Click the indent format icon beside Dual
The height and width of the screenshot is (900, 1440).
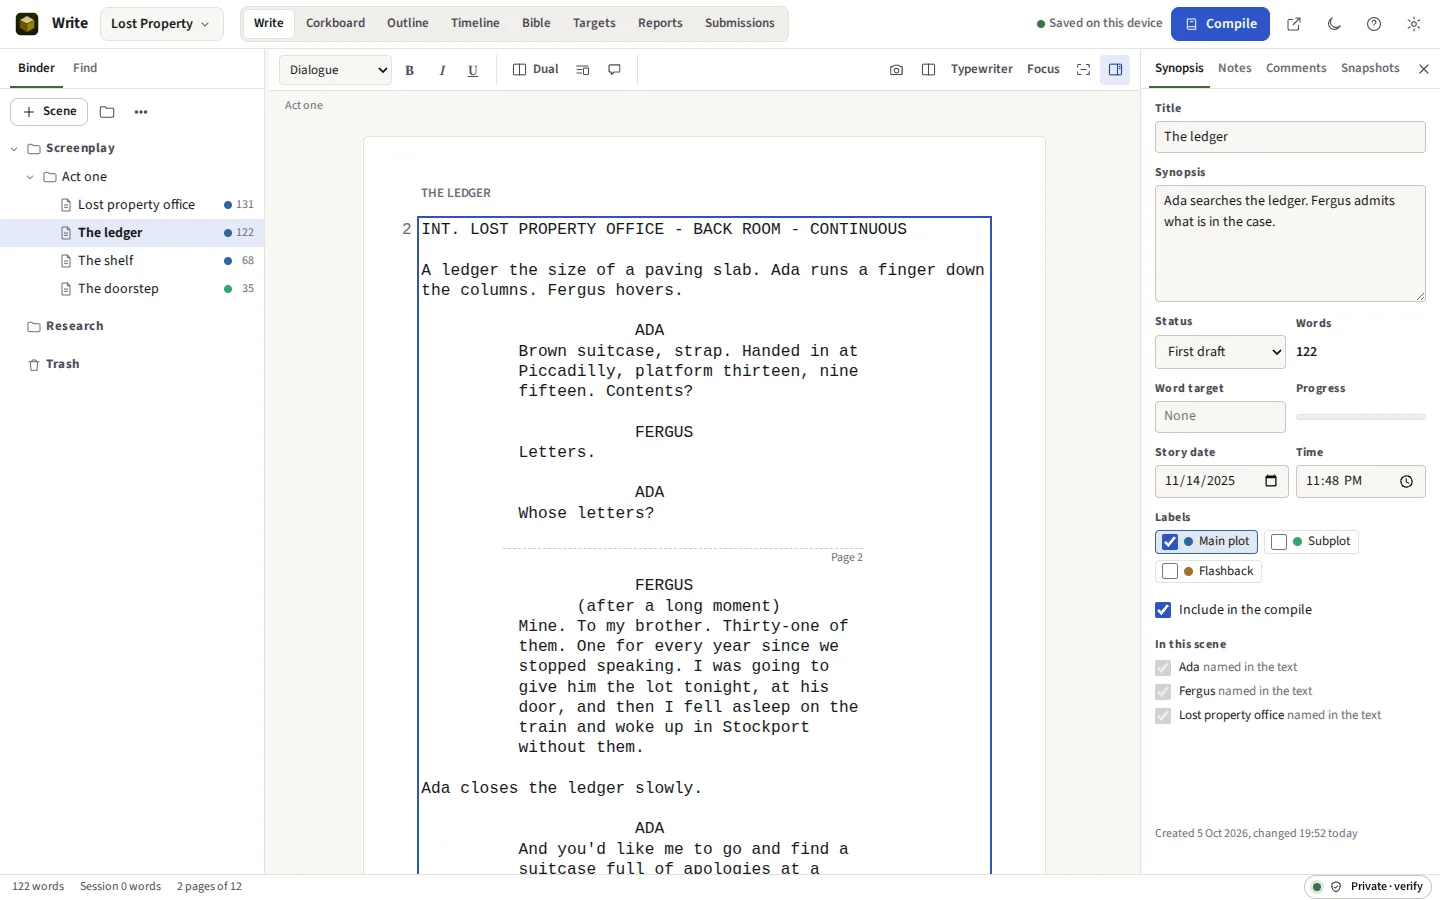583,70
